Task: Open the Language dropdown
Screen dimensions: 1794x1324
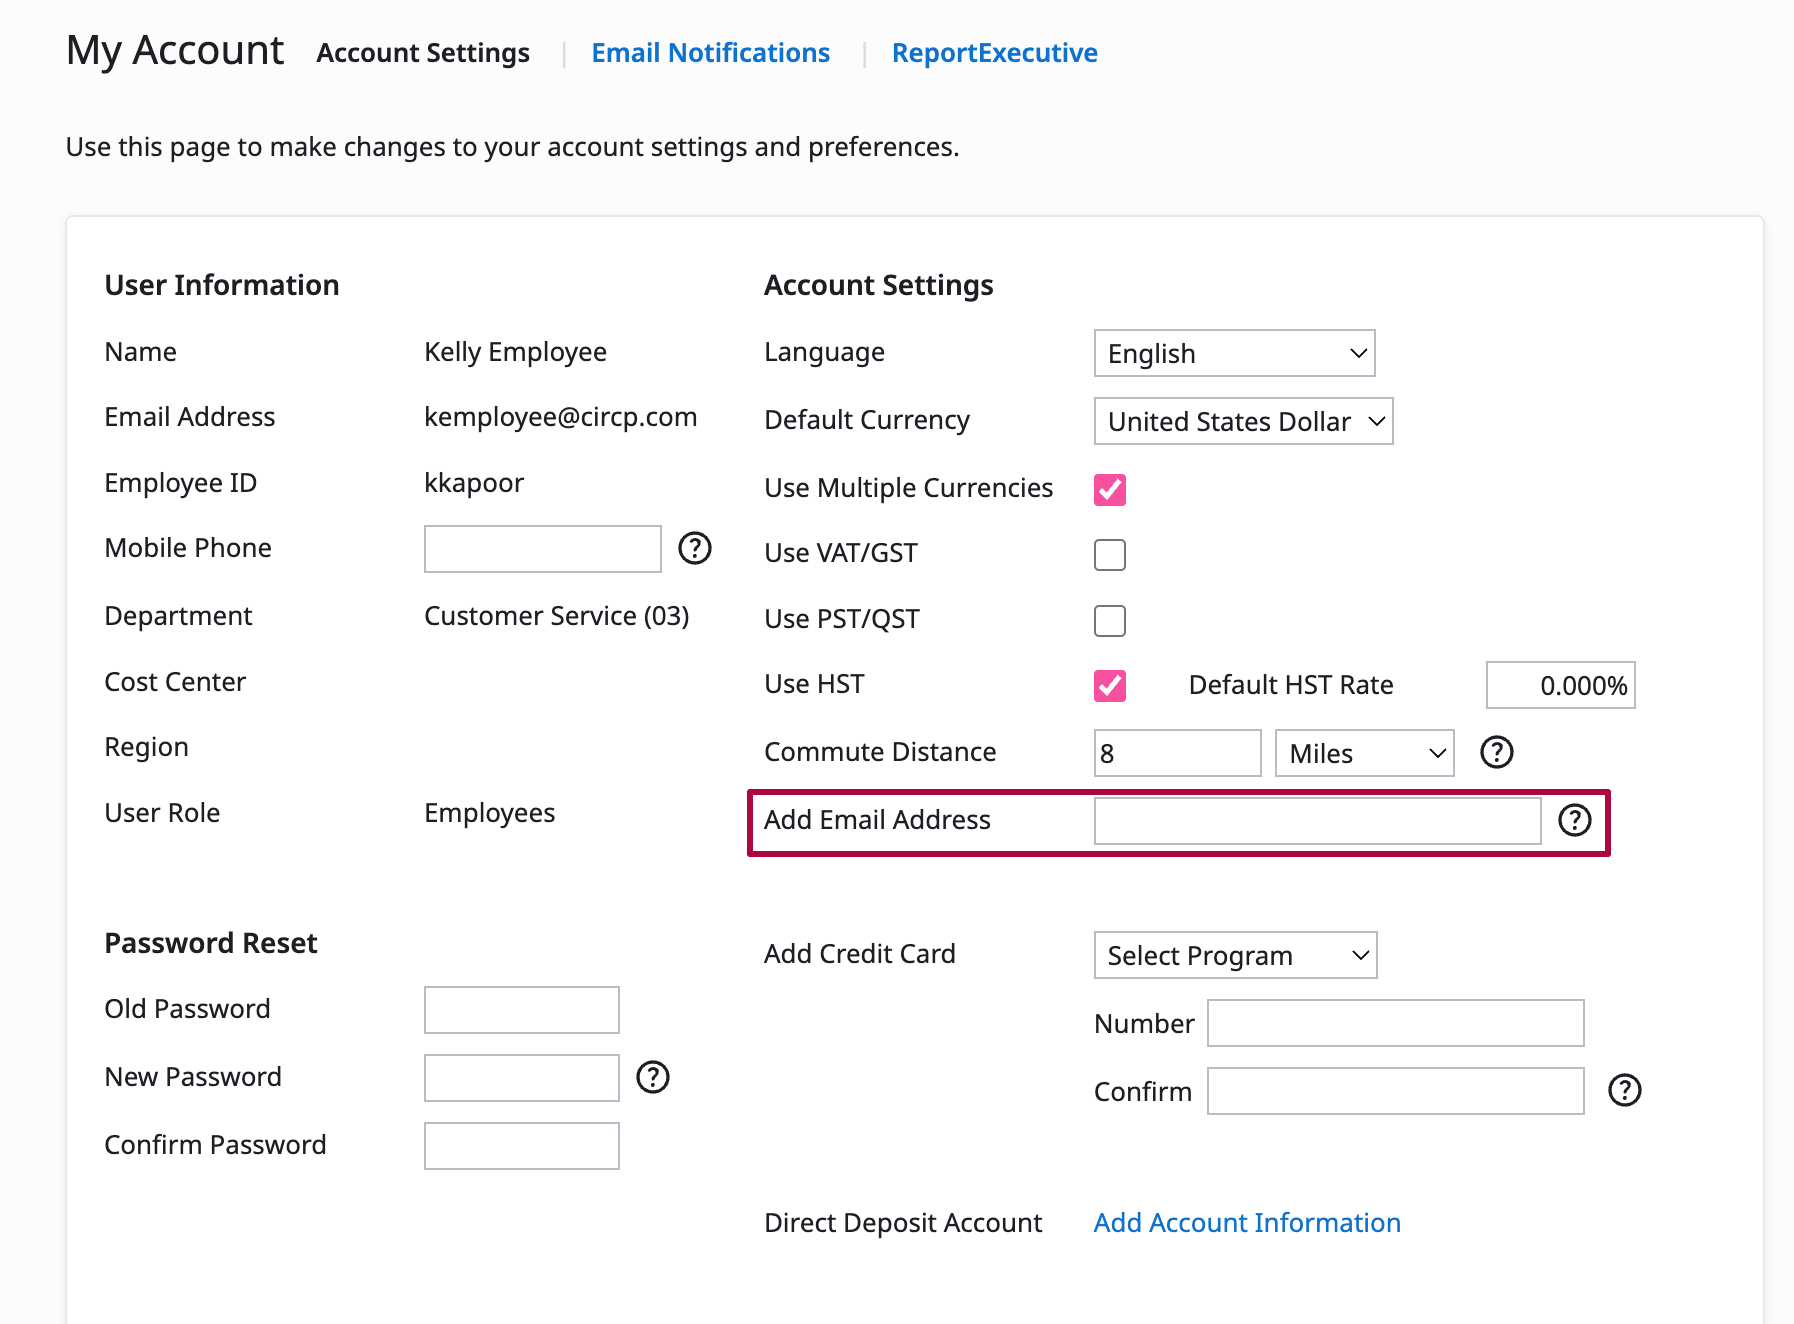Action: 1234,354
